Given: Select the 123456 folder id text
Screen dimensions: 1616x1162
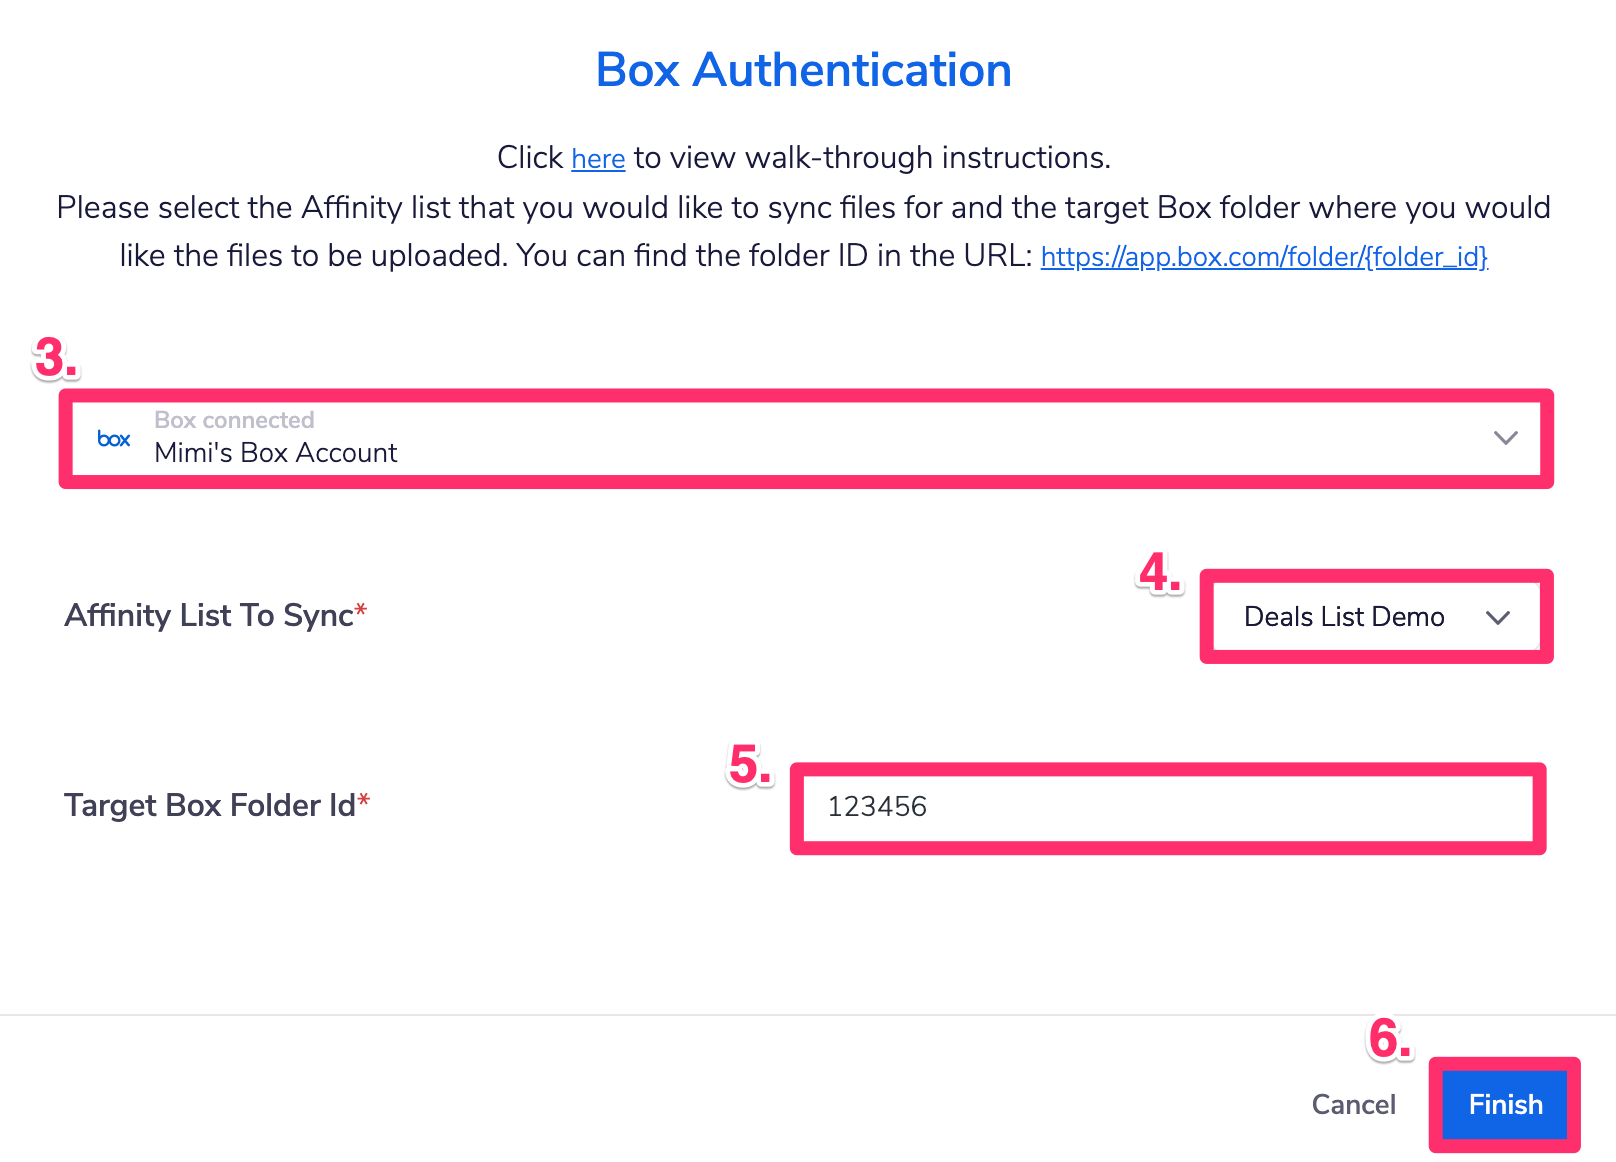Looking at the screenshot, I should [877, 808].
